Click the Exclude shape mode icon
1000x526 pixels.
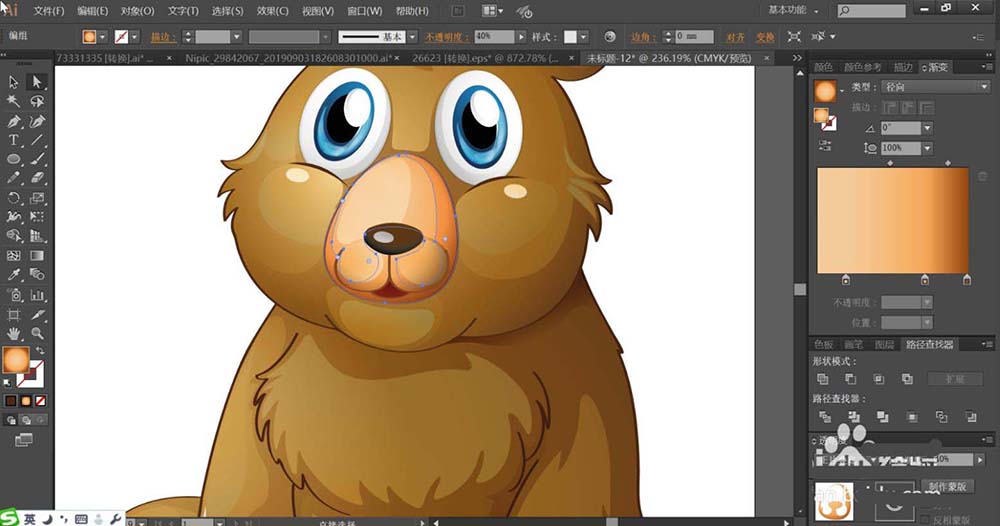pyautogui.click(x=907, y=379)
